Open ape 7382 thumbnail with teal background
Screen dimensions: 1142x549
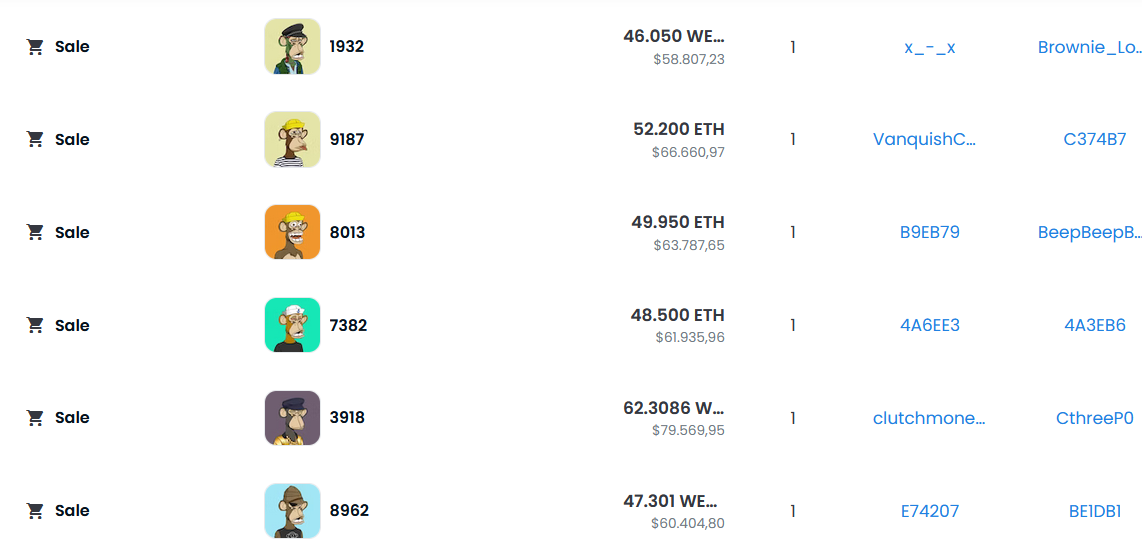tap(292, 325)
